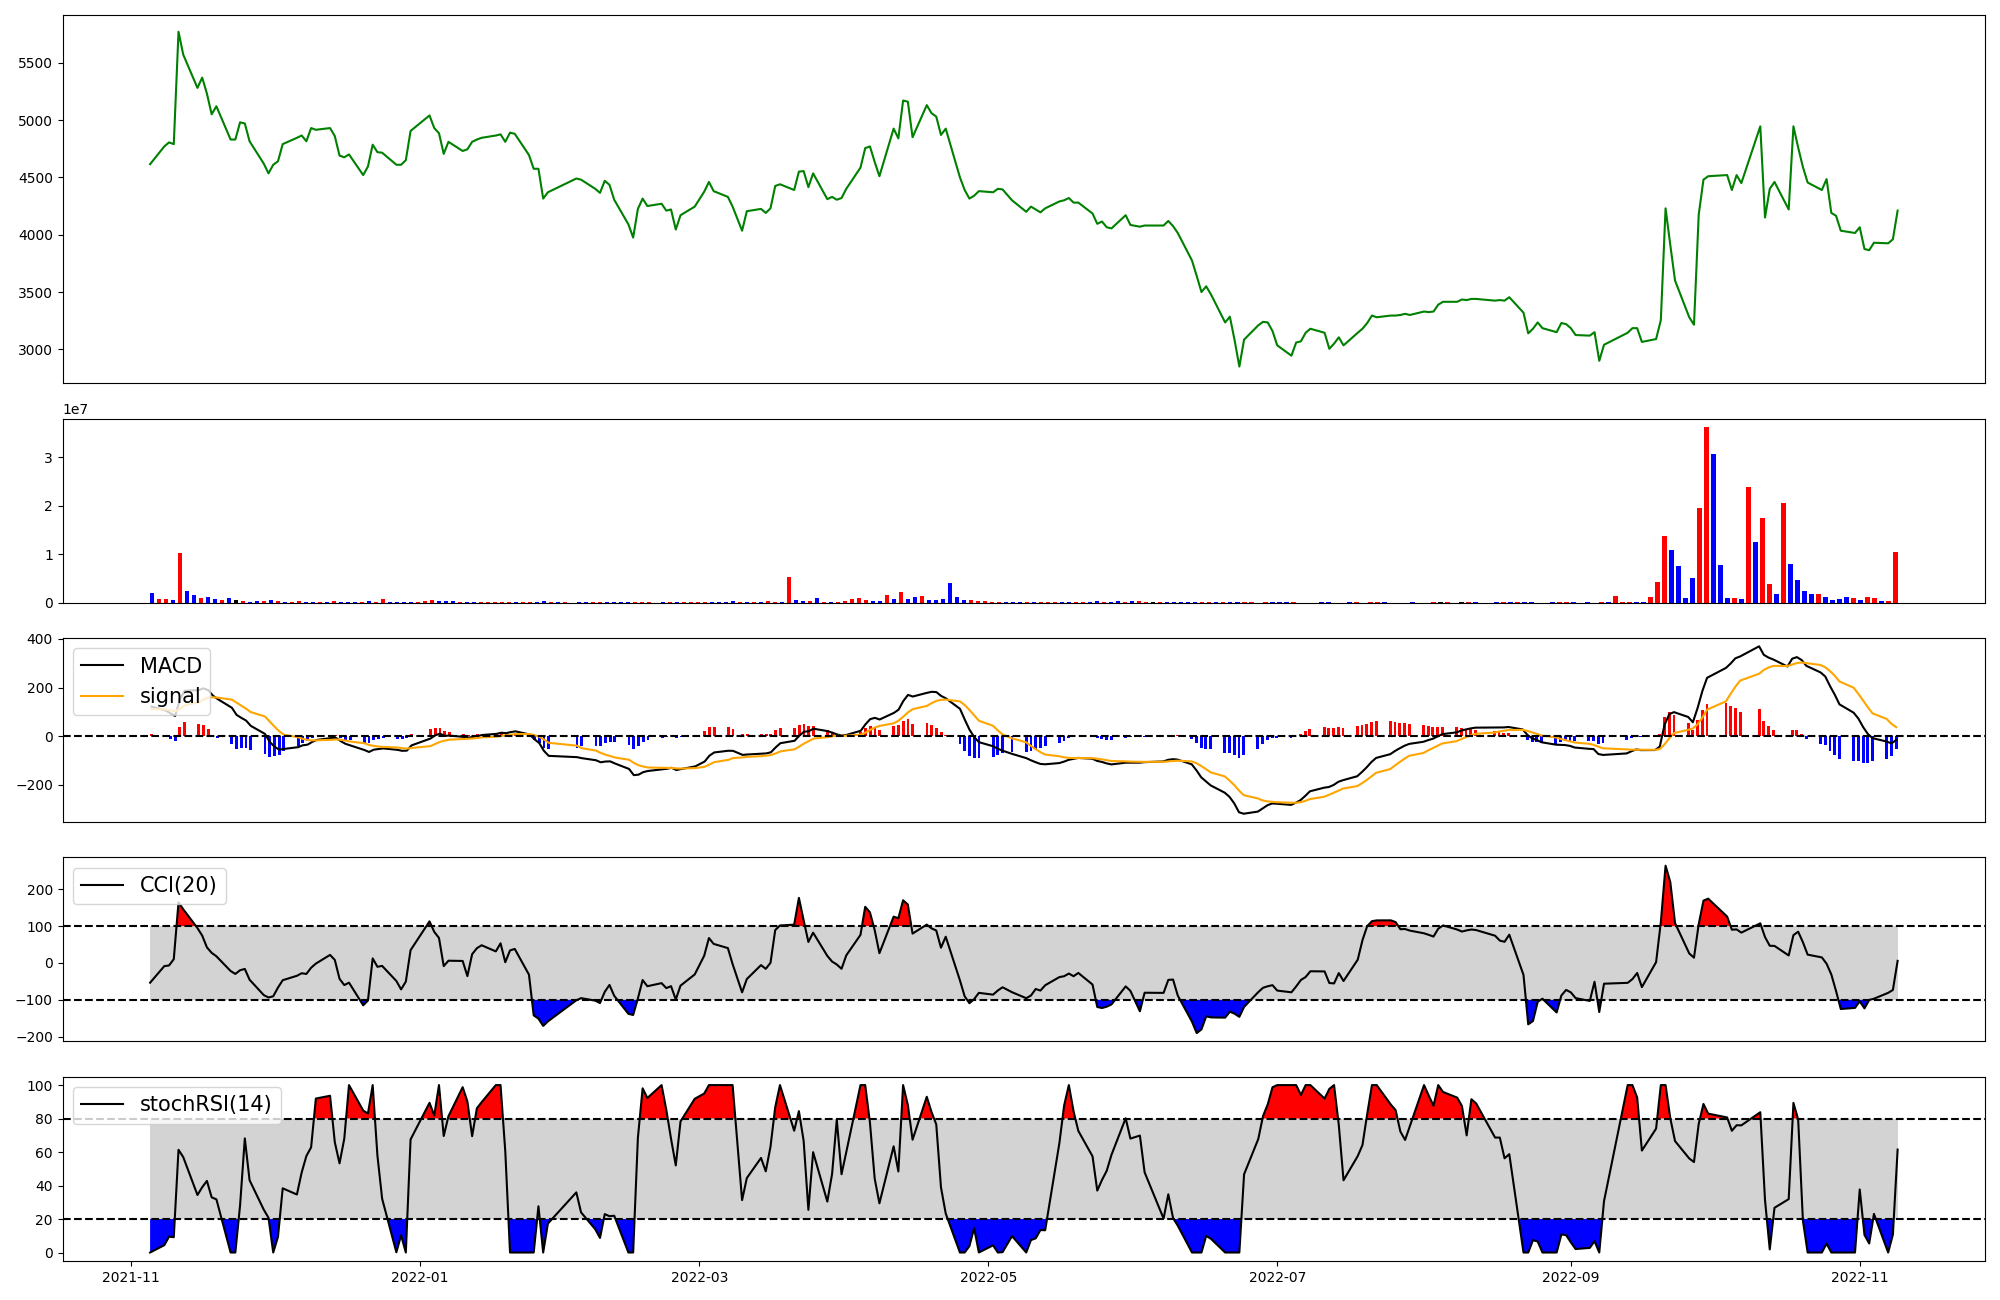
Task: Click the 2022-01 date tick label
Action: [x=420, y=1277]
